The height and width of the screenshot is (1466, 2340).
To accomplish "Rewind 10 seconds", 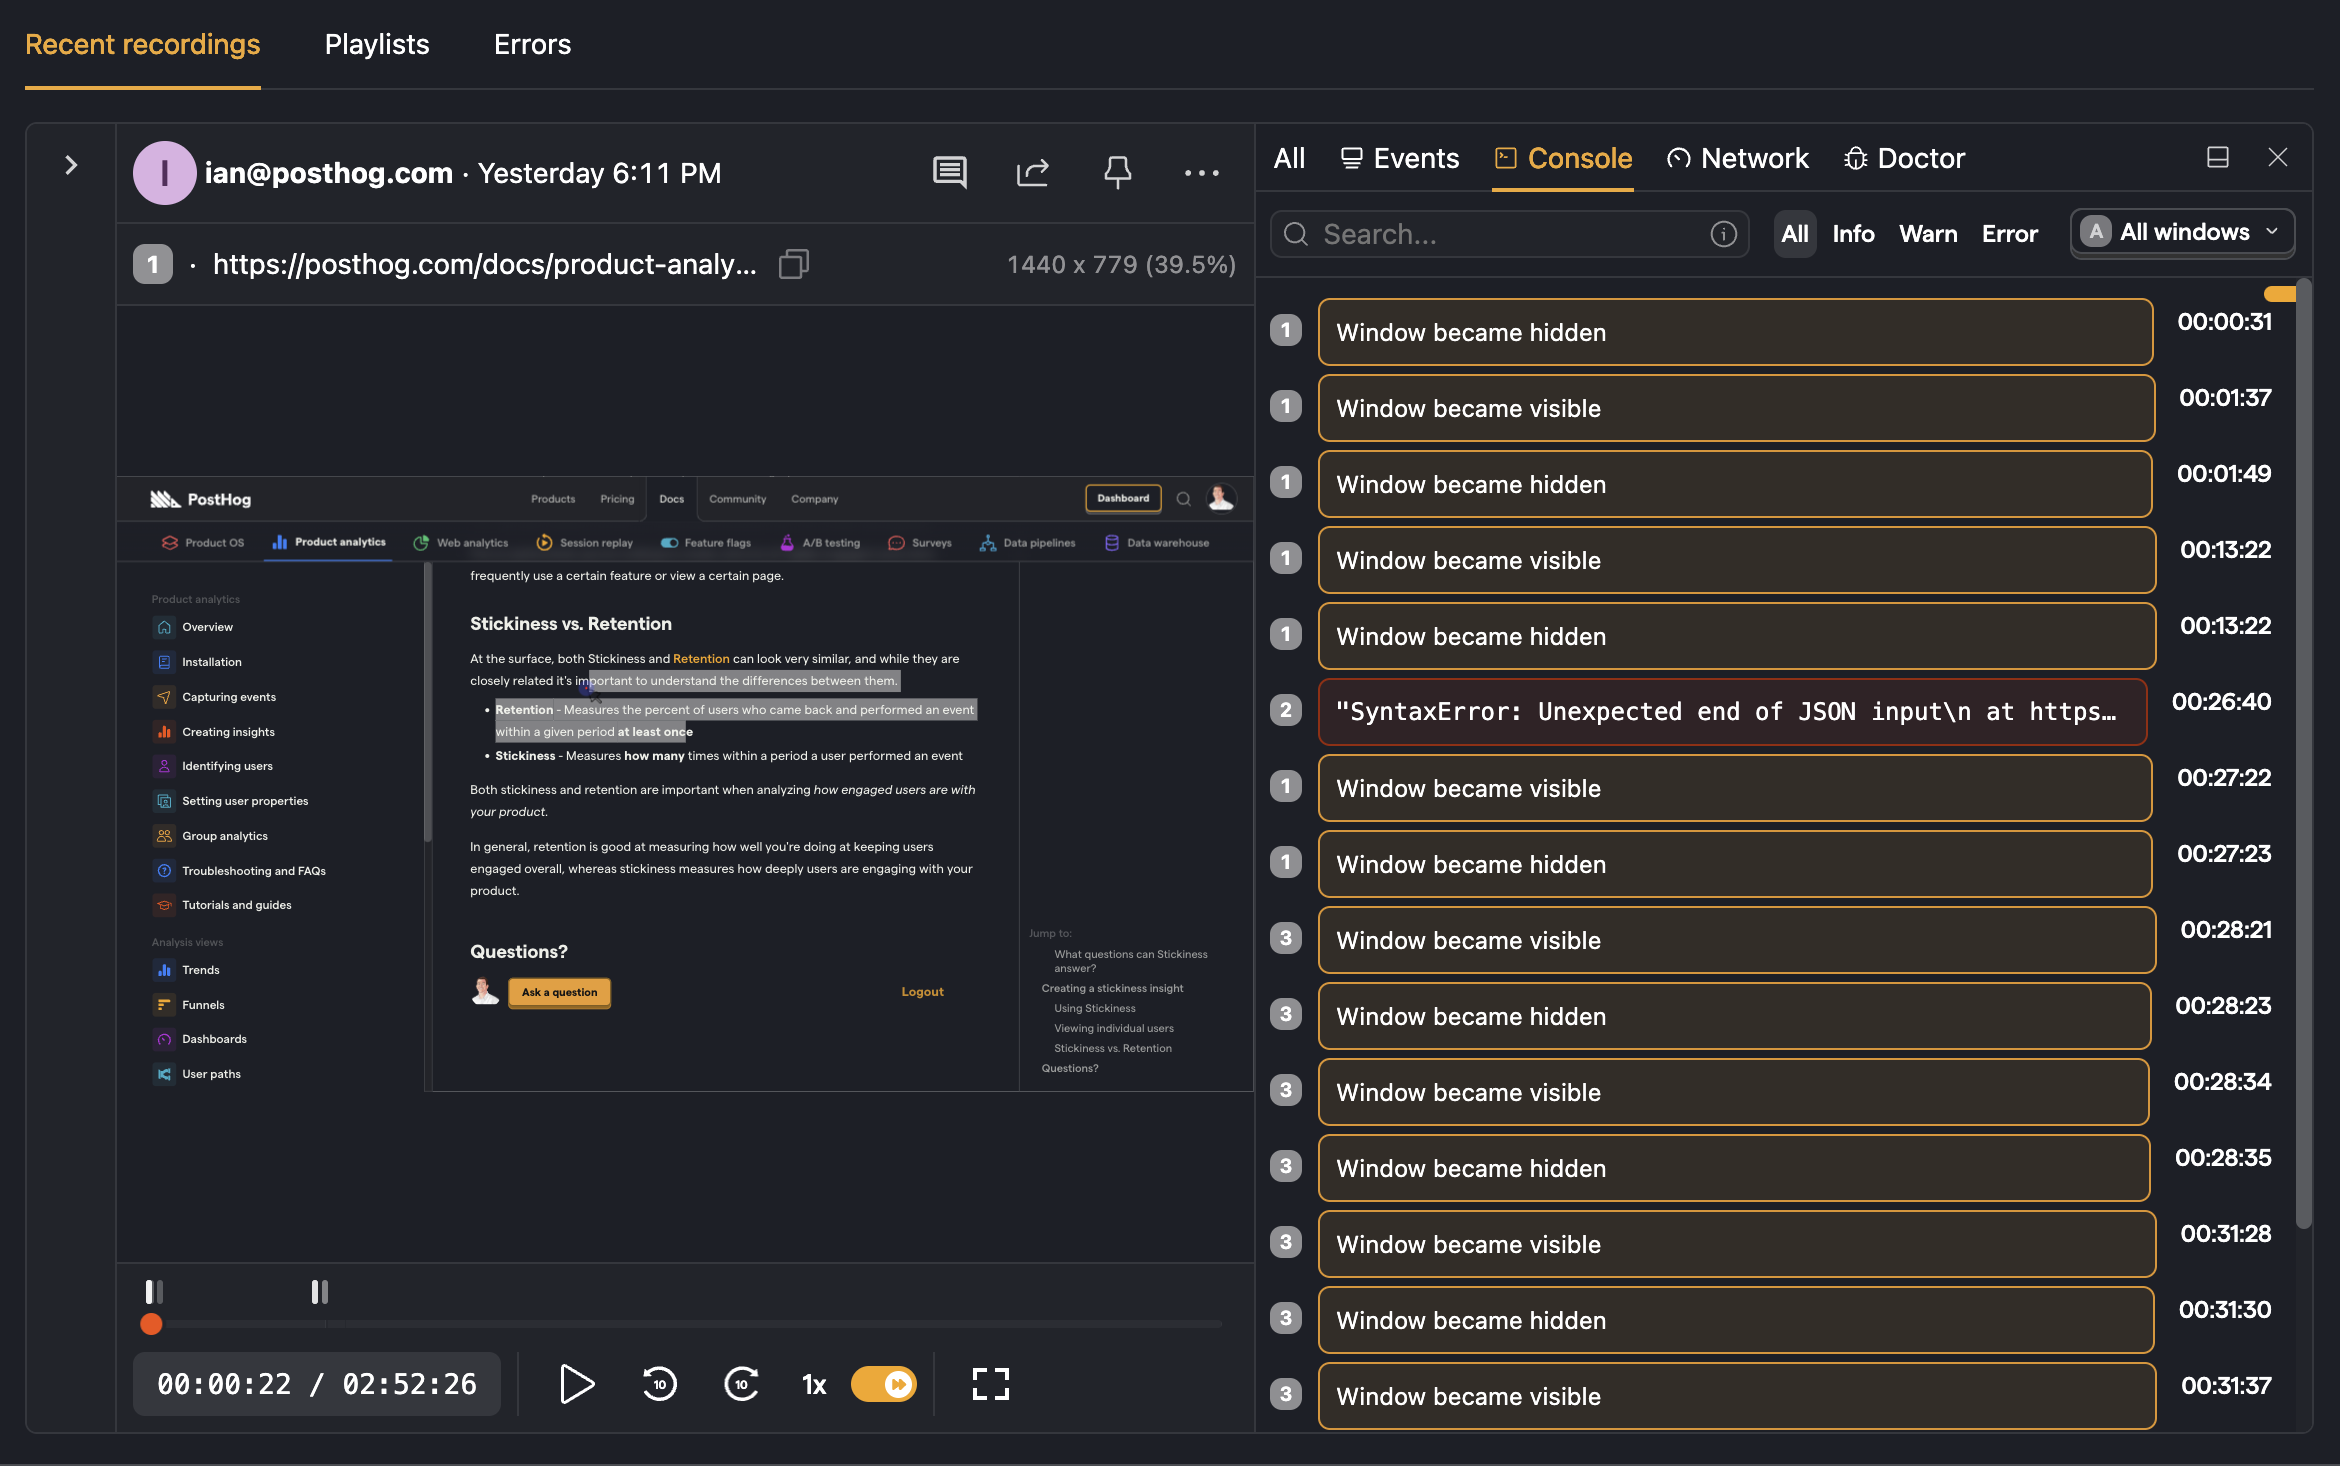I will click(x=659, y=1384).
